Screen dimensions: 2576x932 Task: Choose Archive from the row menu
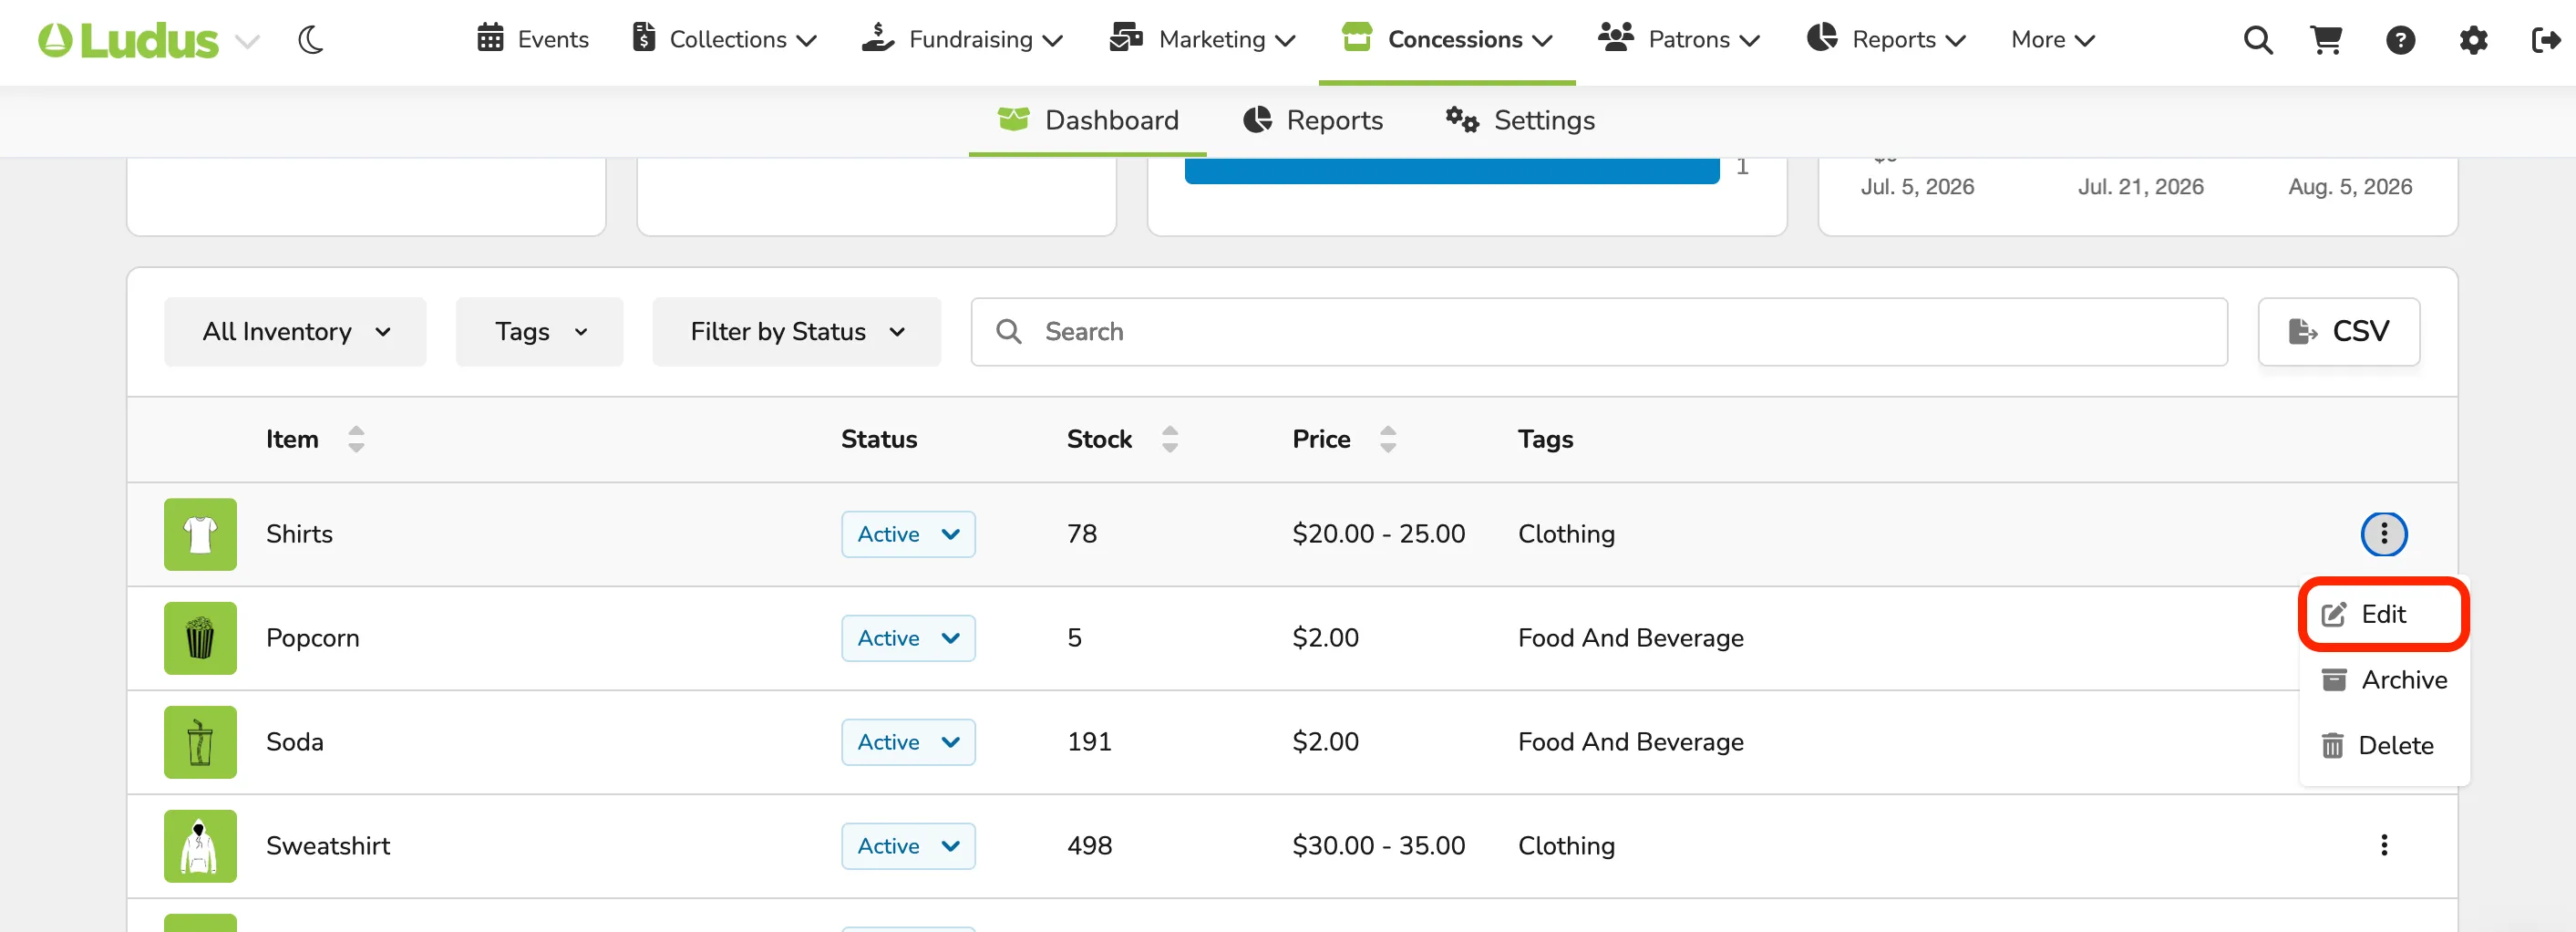(2384, 680)
